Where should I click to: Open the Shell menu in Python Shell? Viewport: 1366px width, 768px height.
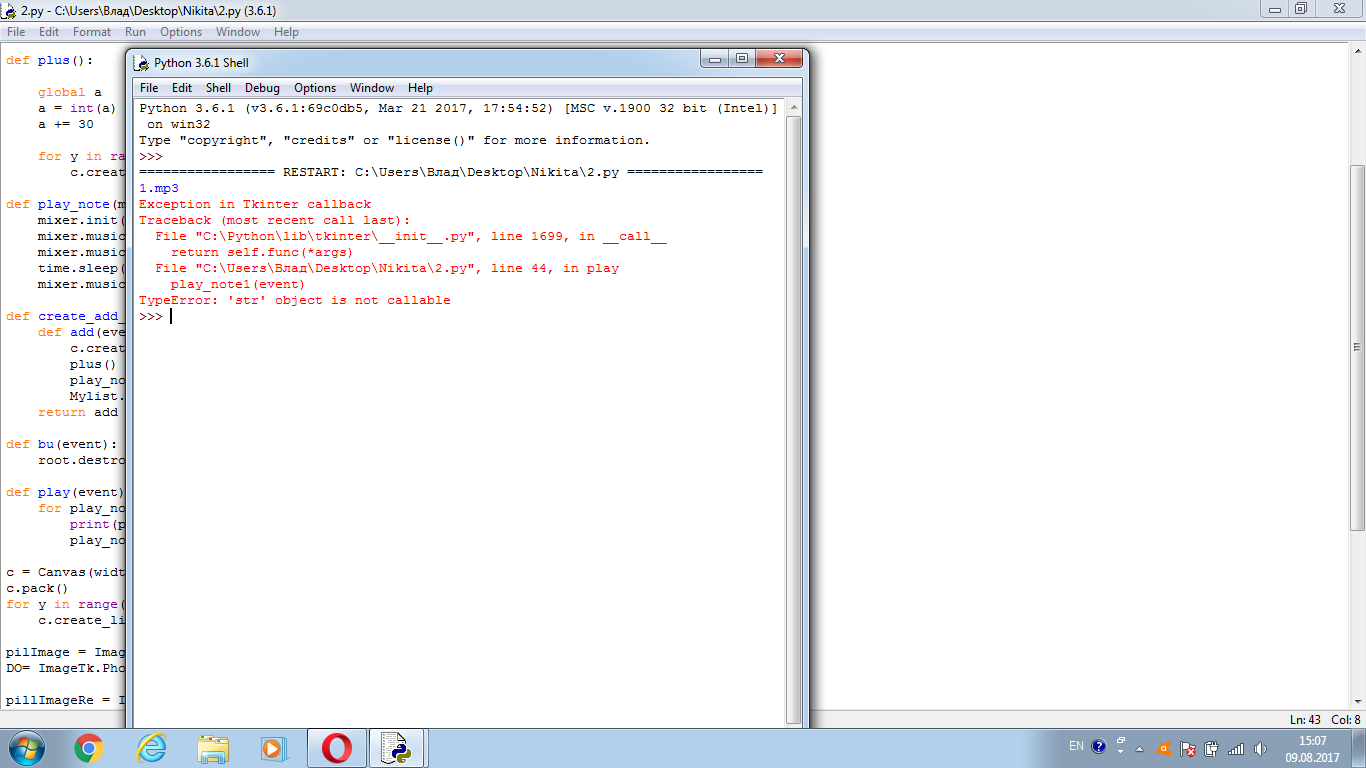pyautogui.click(x=218, y=88)
